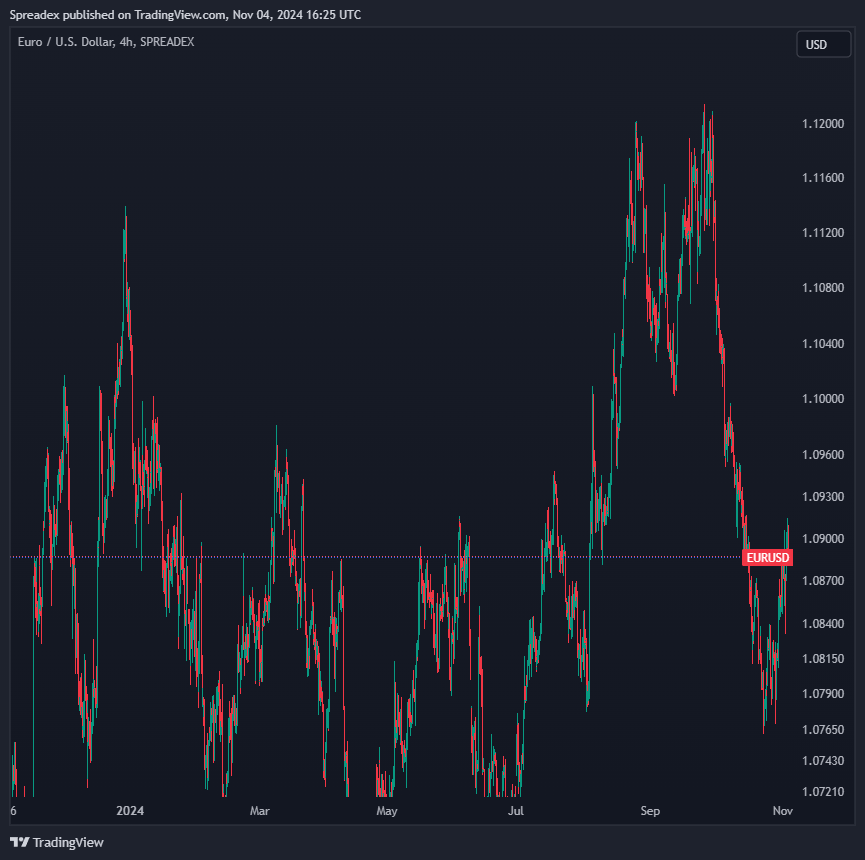The width and height of the screenshot is (865, 860).
Task: Select the 1.11600 price axis label
Action: click(x=823, y=178)
